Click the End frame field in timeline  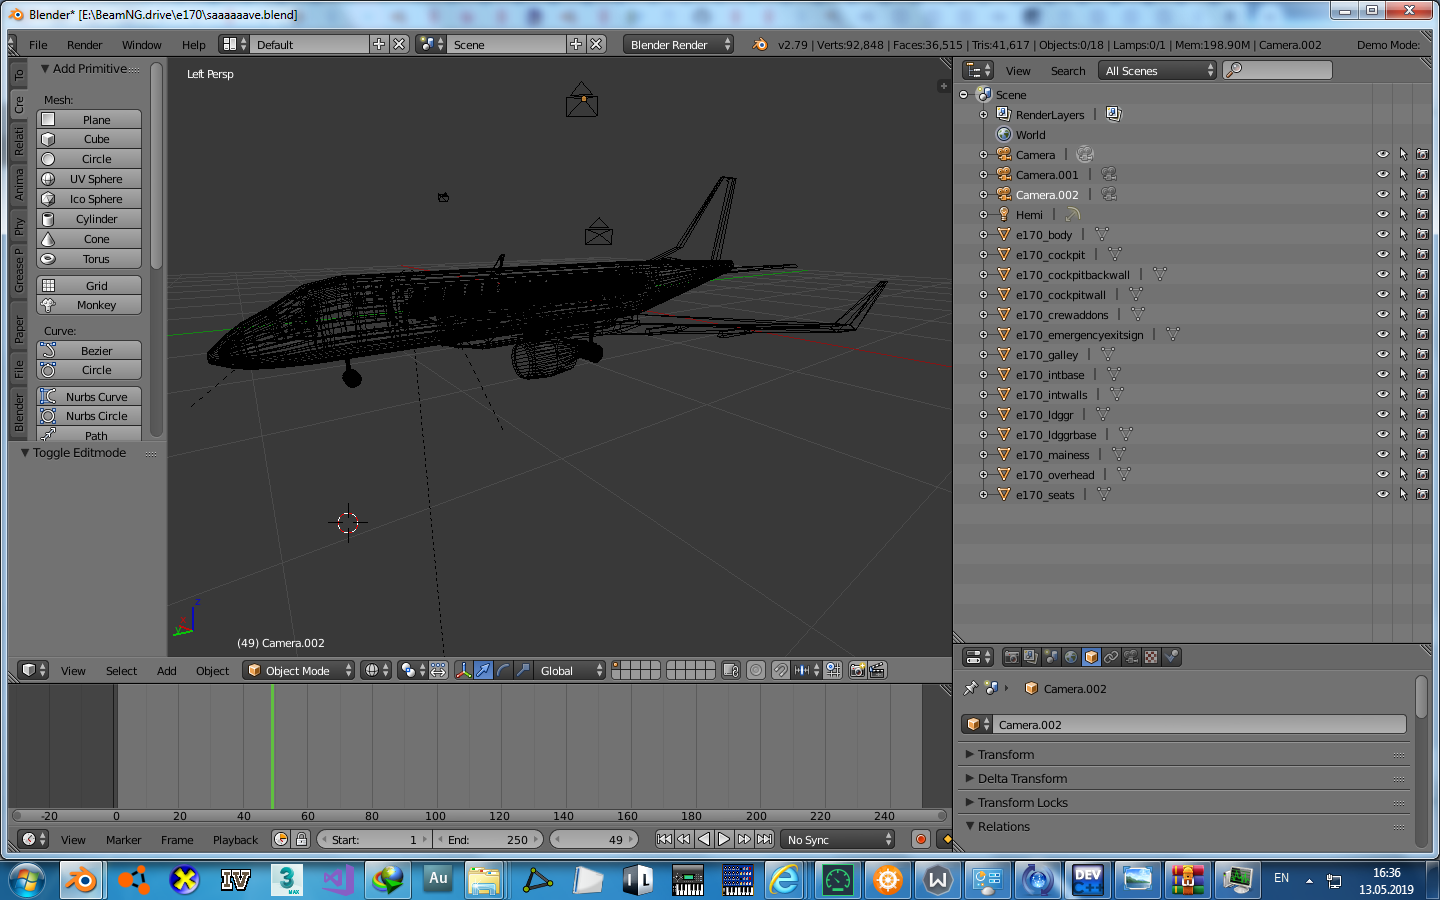[x=489, y=840]
